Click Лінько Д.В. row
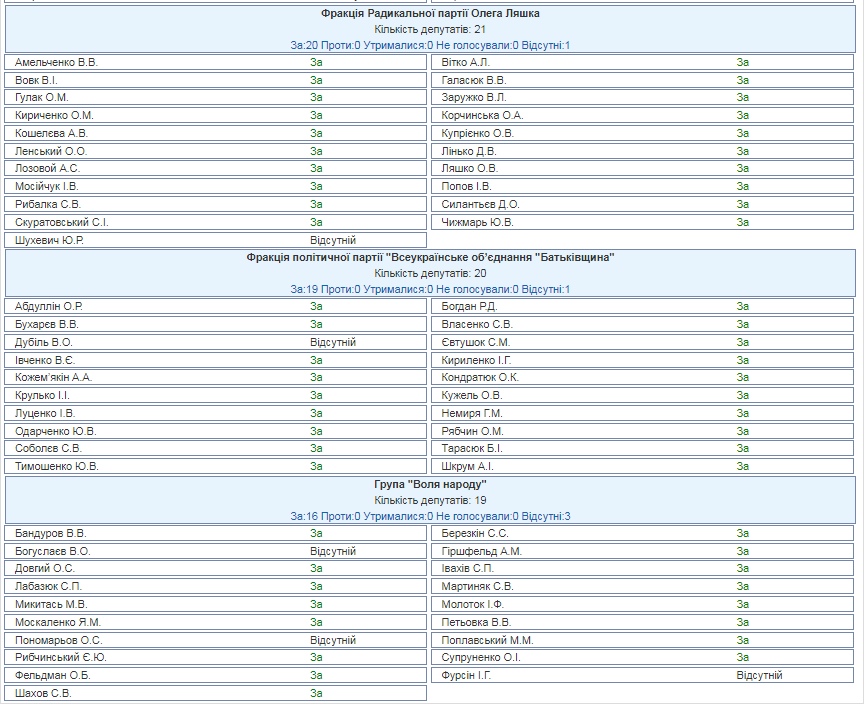This screenshot has width=867, height=709. (x=643, y=151)
